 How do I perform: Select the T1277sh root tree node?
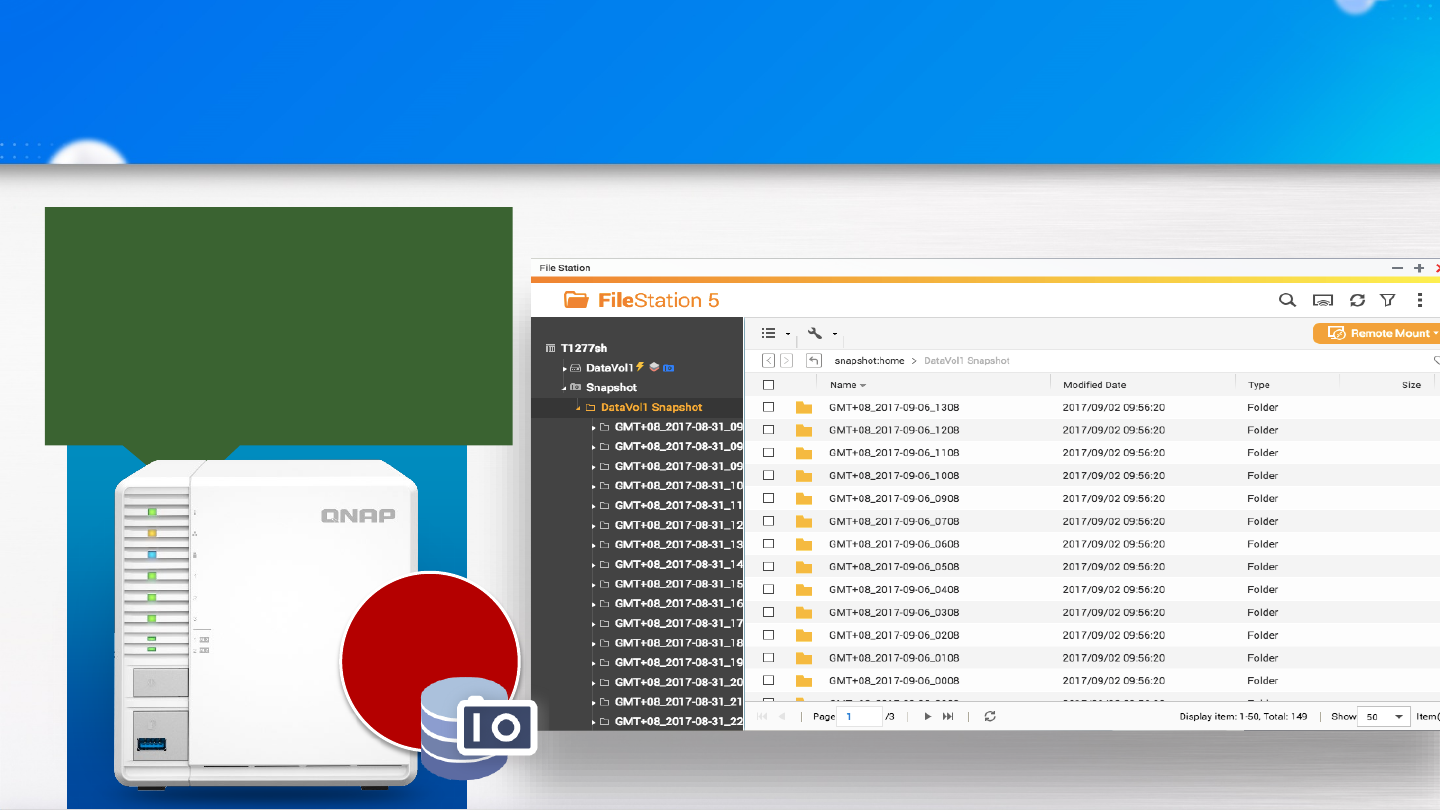[x=584, y=348]
